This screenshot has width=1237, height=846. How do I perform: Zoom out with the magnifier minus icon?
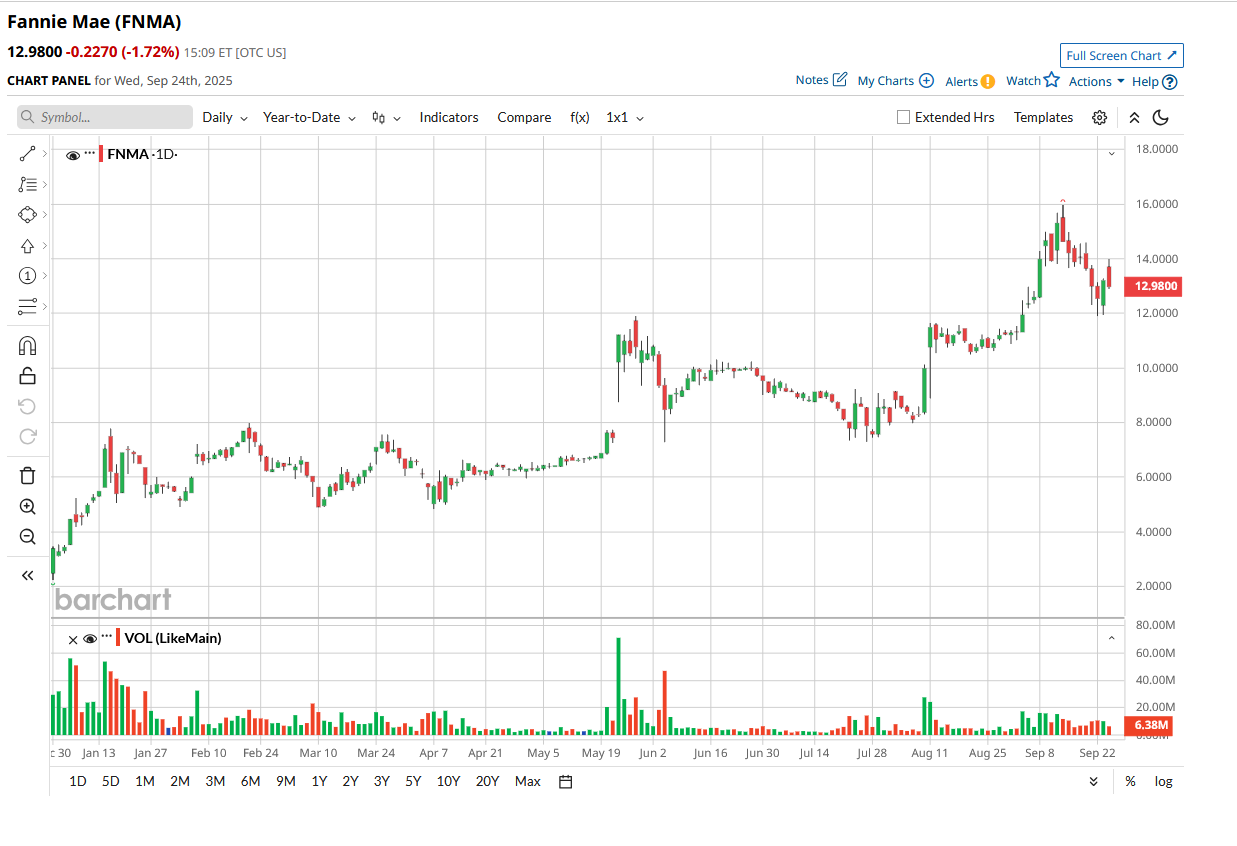click(27, 537)
